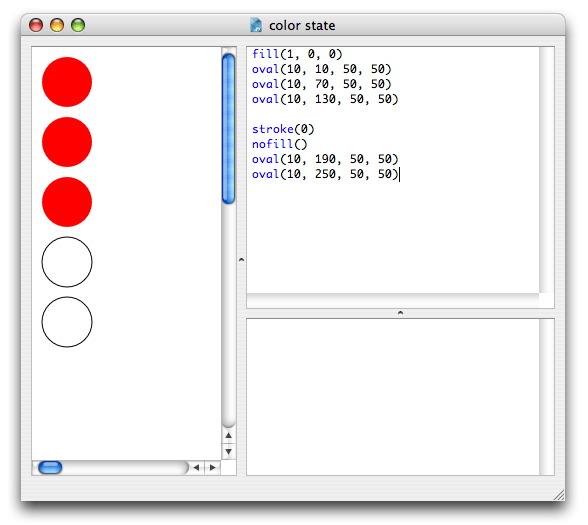Click the lower outlined empty circle

coord(67,322)
